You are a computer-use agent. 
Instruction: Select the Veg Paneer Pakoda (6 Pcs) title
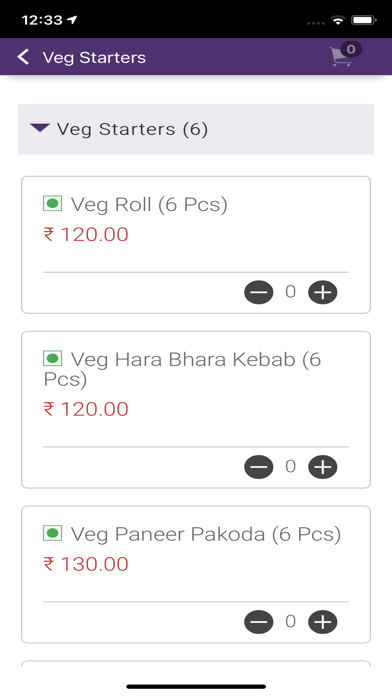point(206,534)
